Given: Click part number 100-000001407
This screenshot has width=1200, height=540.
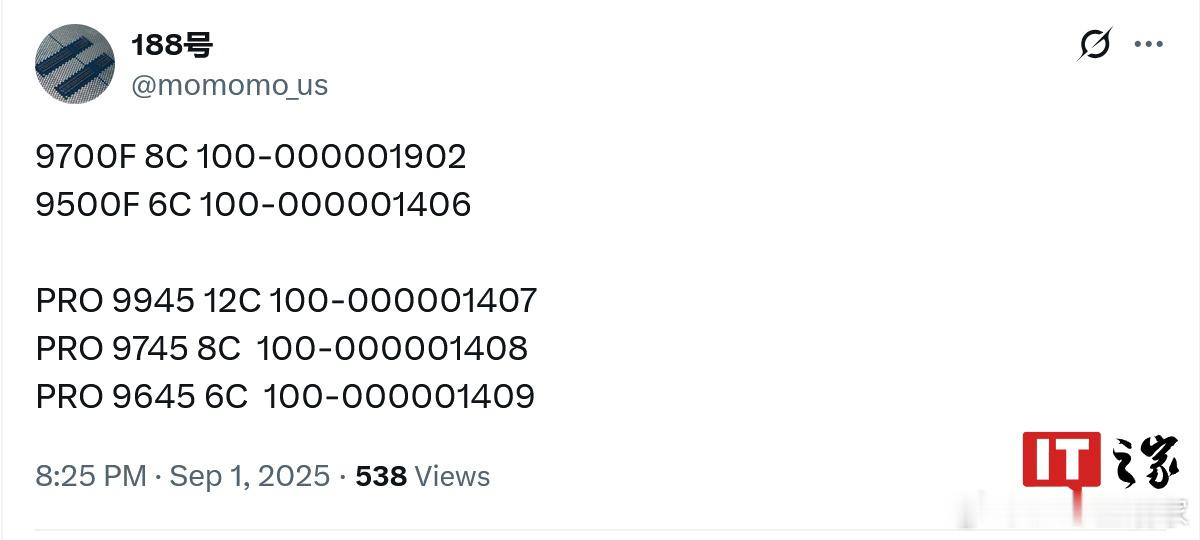Looking at the screenshot, I should (403, 300).
